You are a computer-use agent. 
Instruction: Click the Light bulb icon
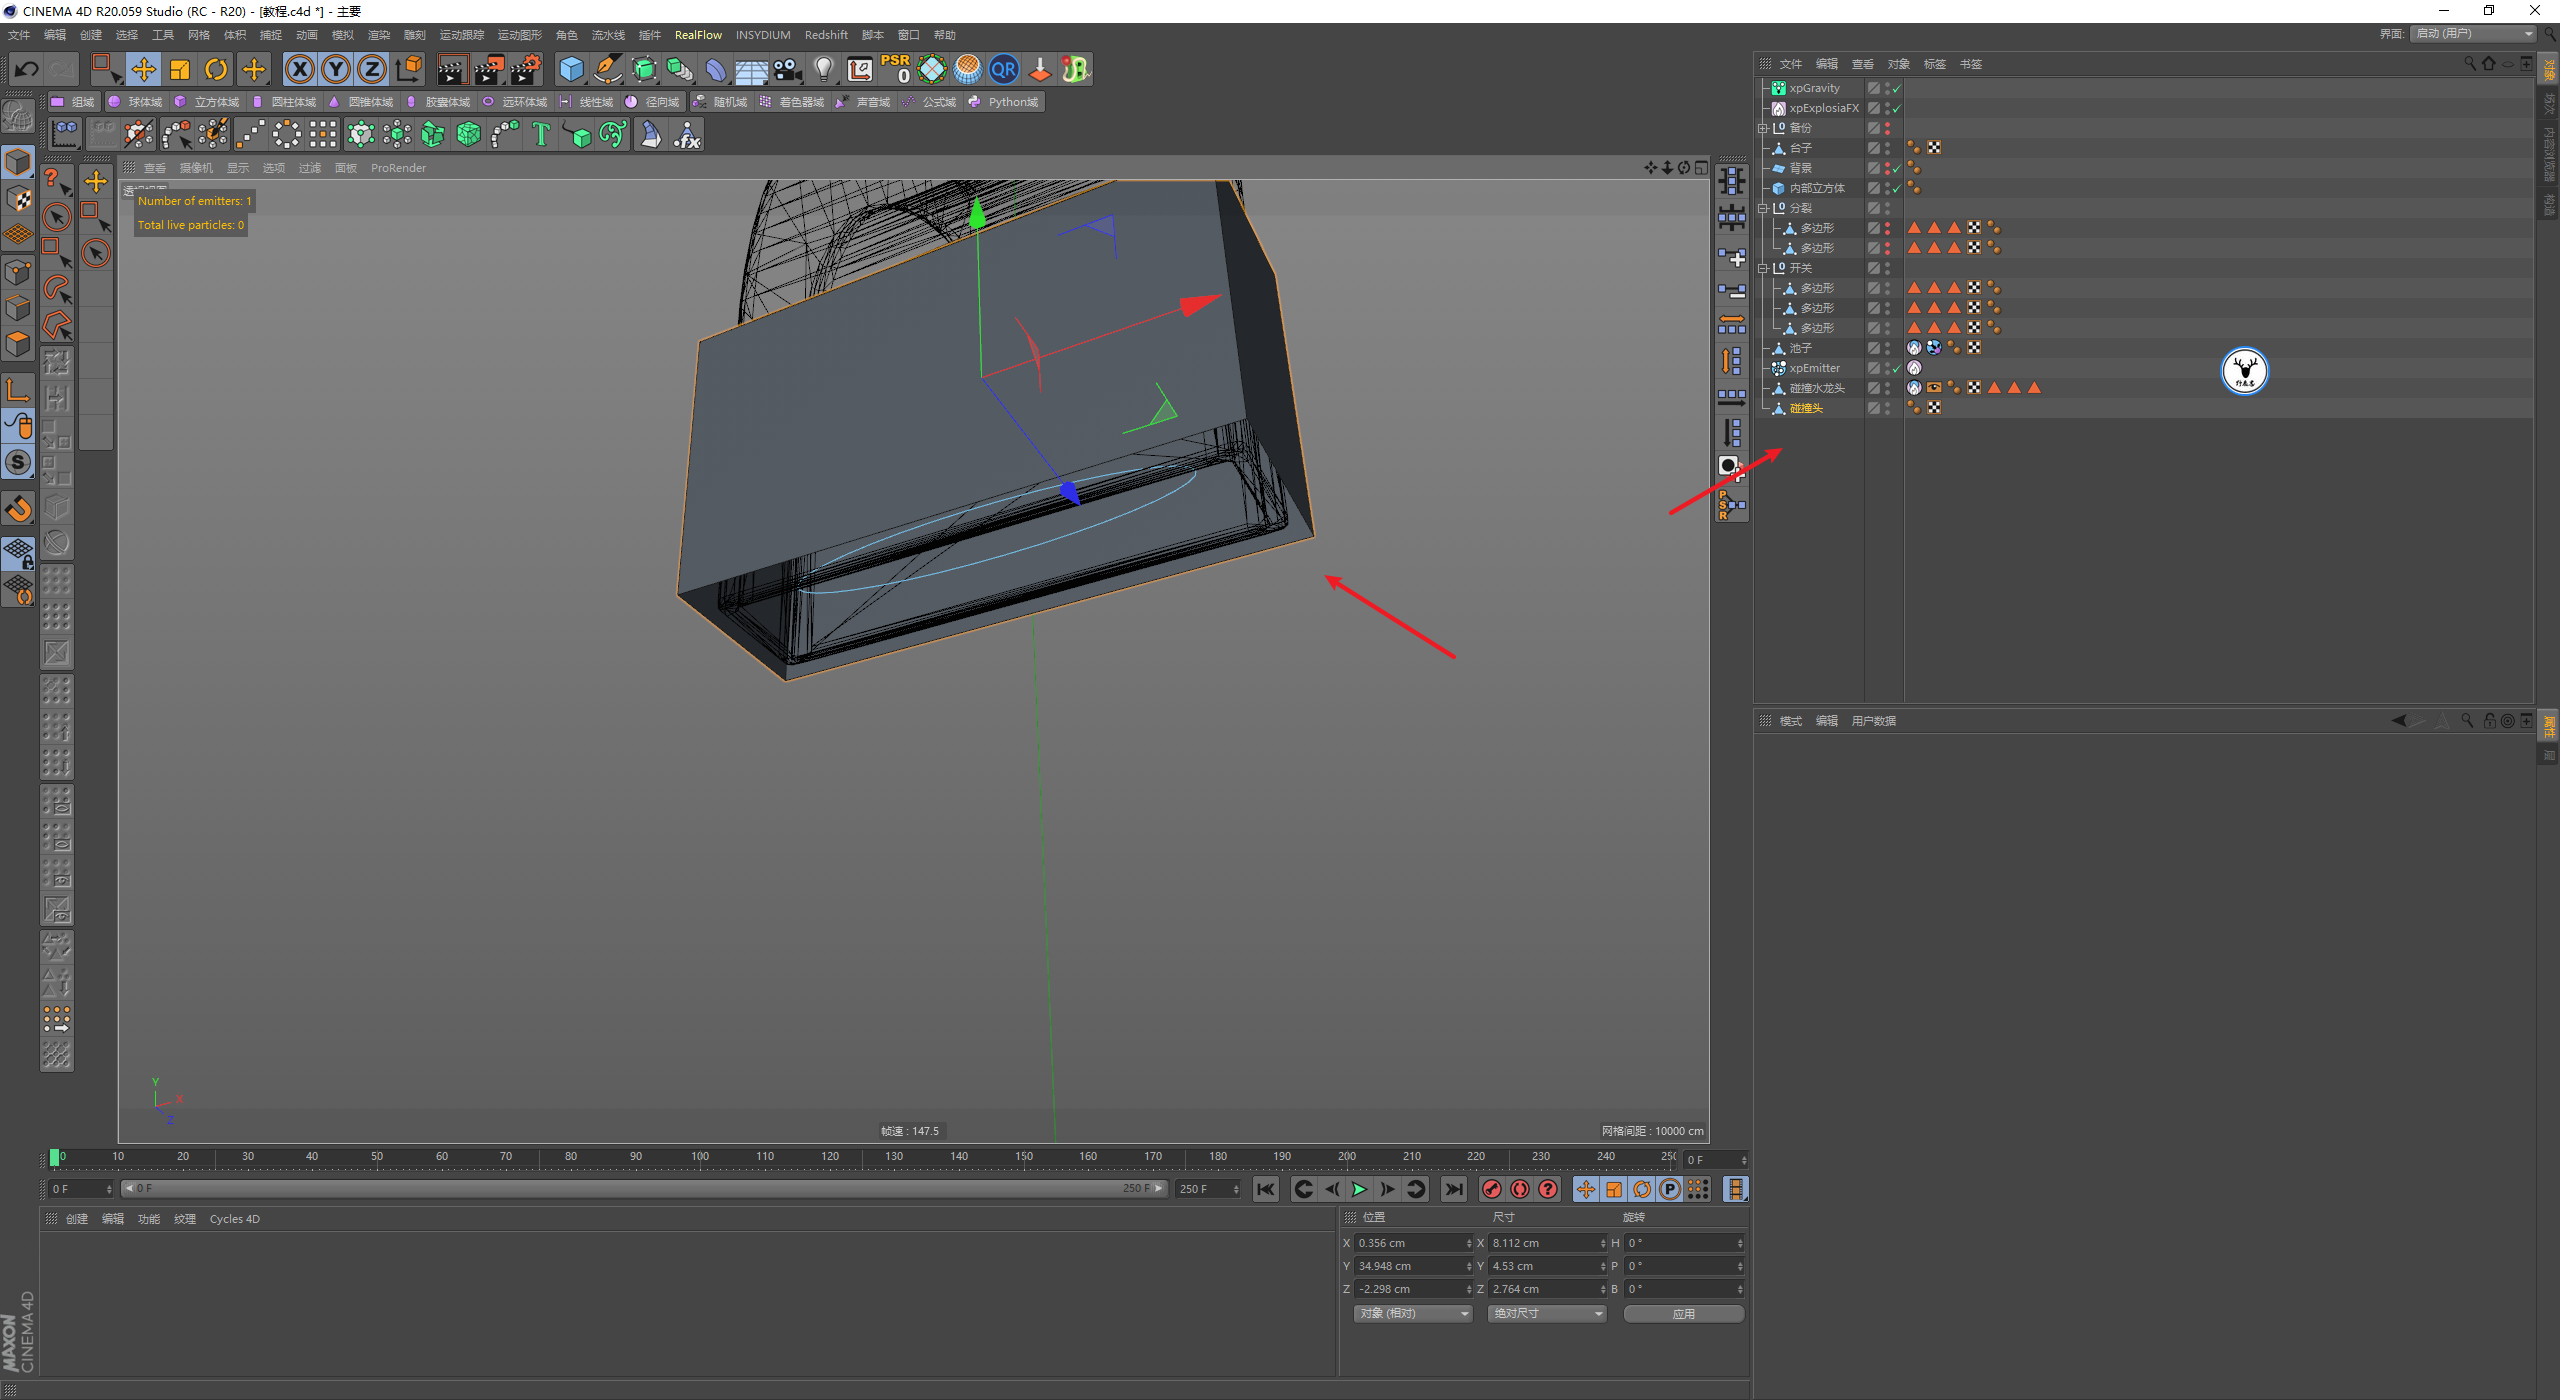pos(823,69)
